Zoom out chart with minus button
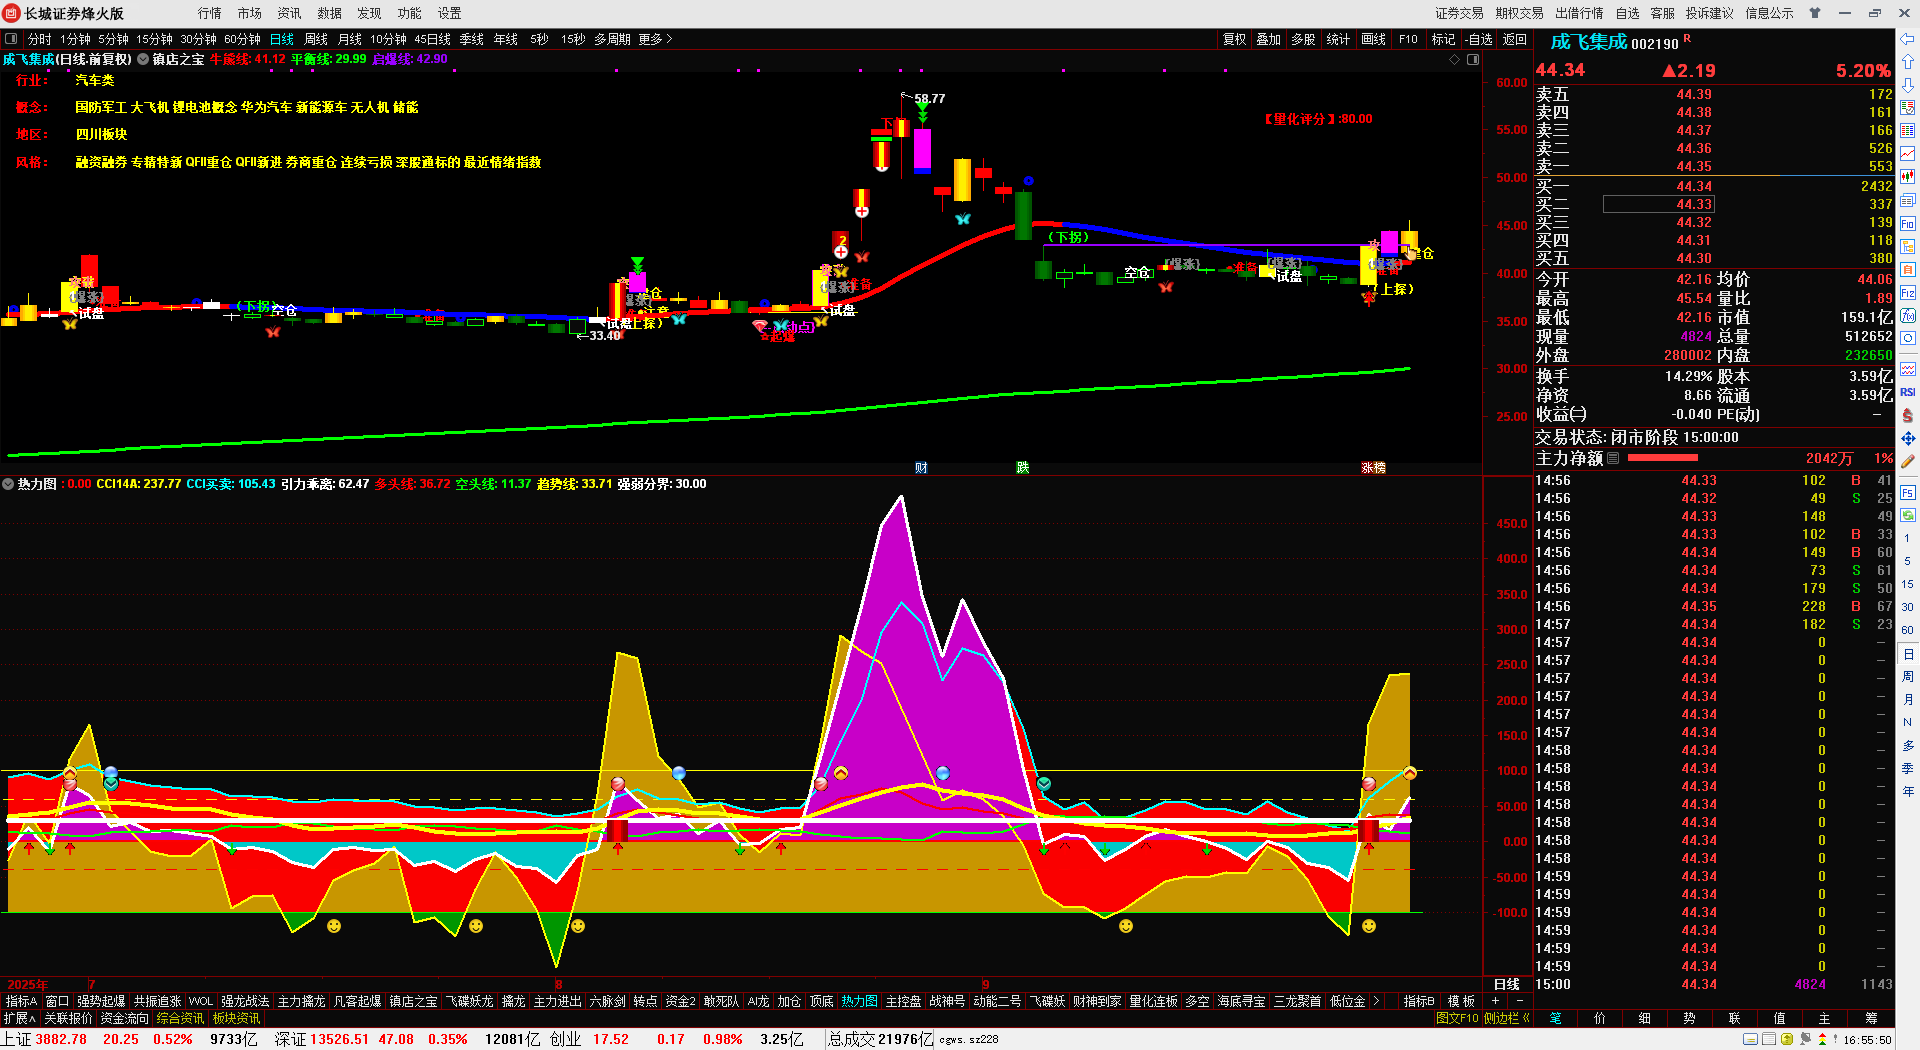Image resolution: width=1920 pixels, height=1050 pixels. tap(1520, 1001)
